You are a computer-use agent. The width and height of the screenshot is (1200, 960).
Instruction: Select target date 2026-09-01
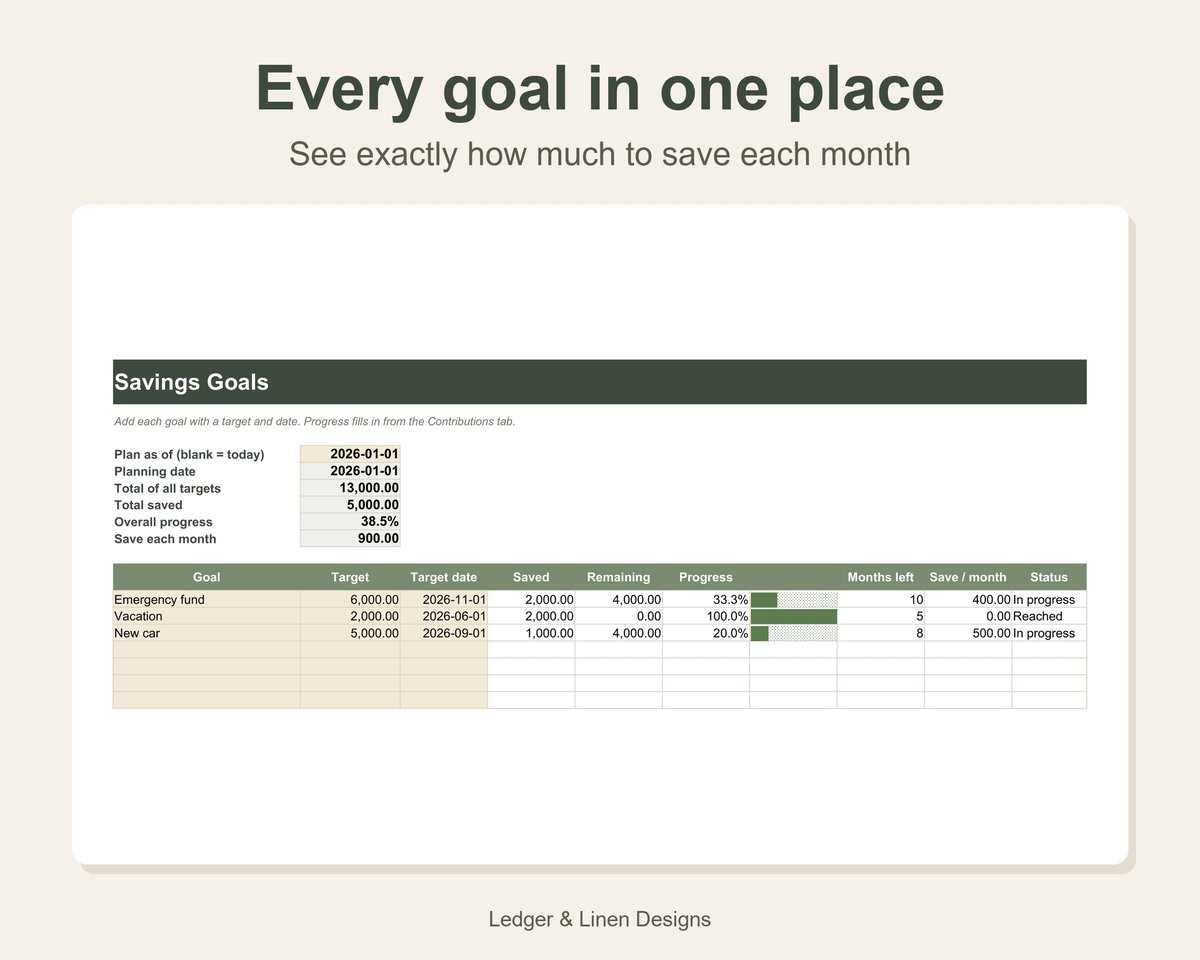point(444,634)
